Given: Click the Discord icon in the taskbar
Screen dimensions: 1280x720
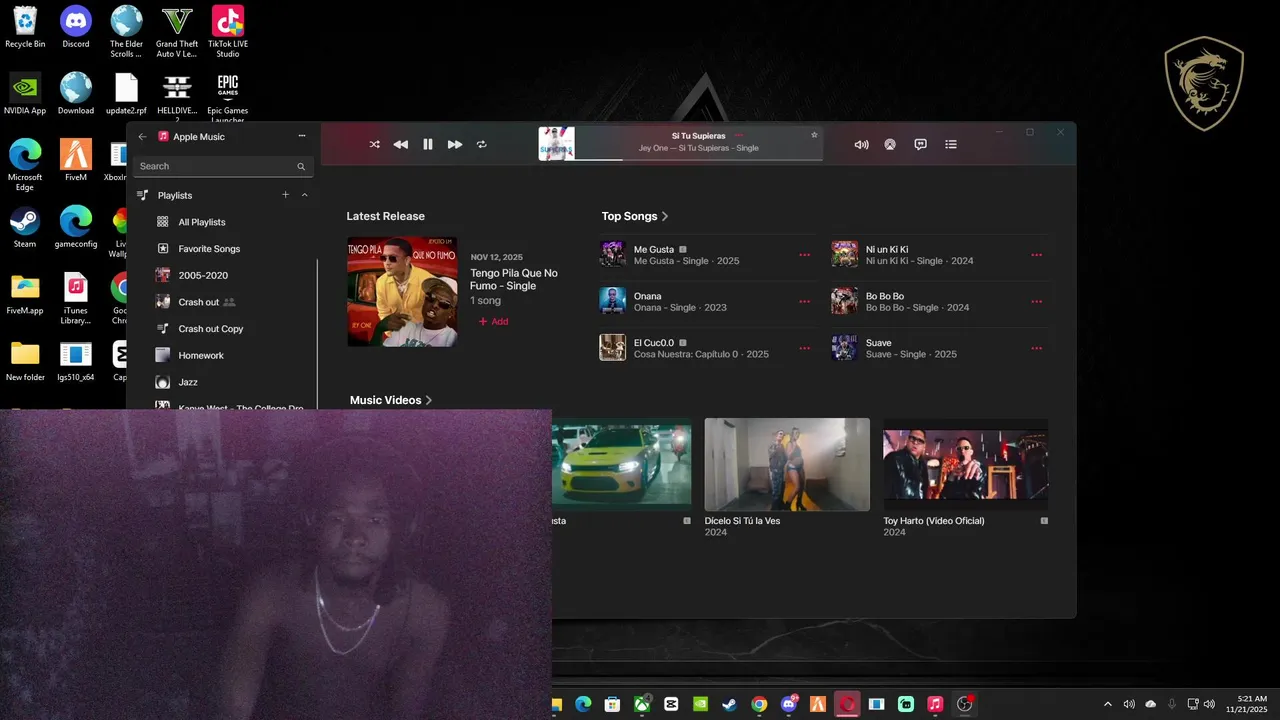Looking at the screenshot, I should click(x=789, y=704).
